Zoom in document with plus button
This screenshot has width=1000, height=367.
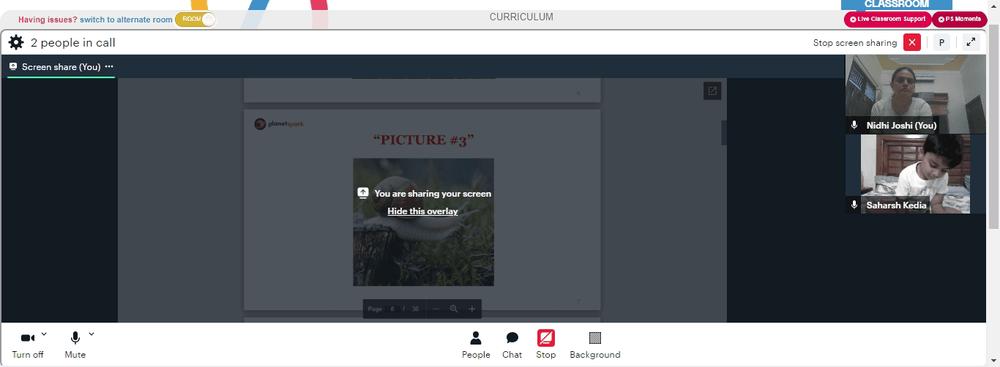click(472, 309)
